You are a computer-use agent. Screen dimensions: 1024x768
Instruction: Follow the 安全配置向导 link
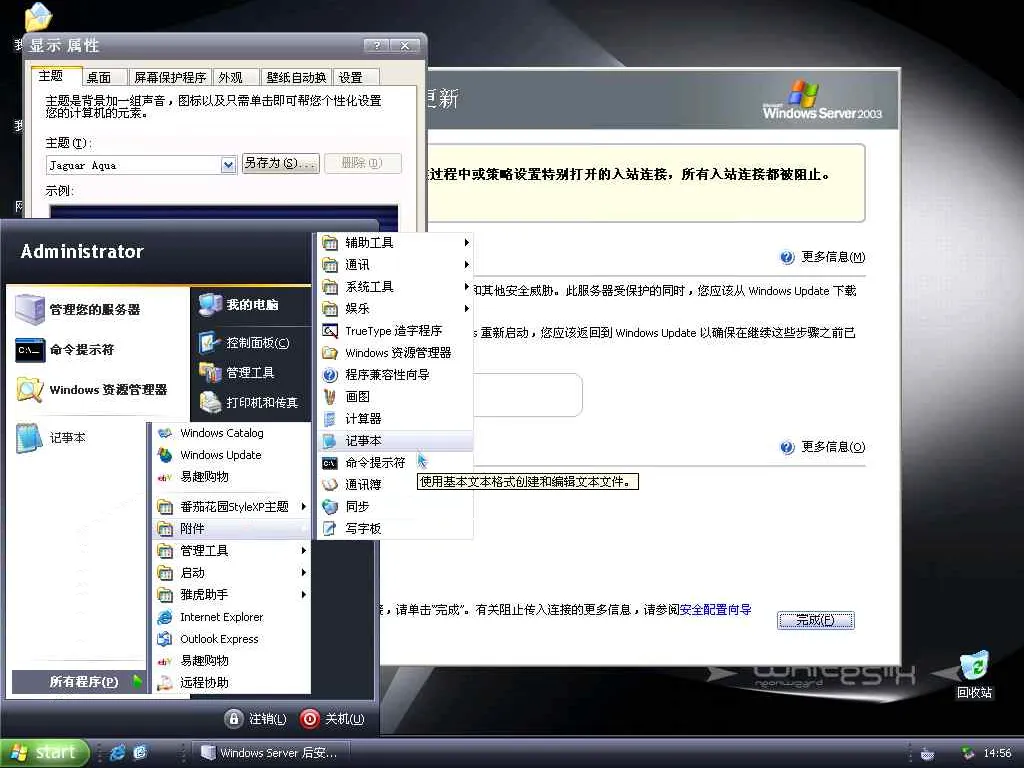715,609
